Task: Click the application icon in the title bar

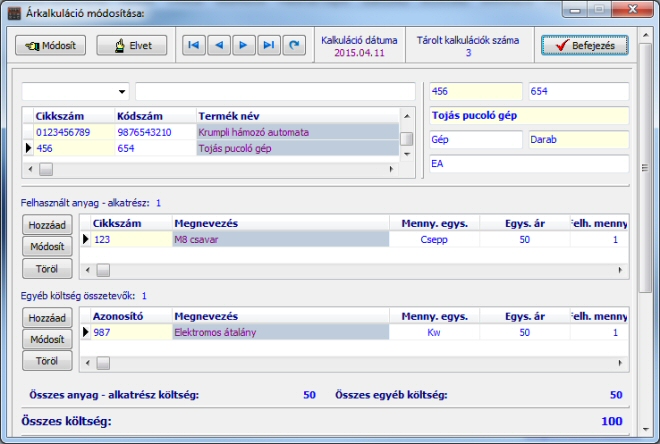Action: 14,13
